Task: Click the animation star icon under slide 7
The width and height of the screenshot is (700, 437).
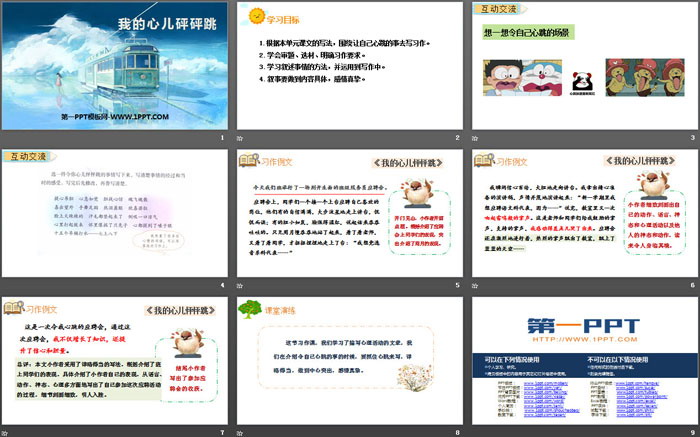Action: pyautogui.click(x=4, y=433)
